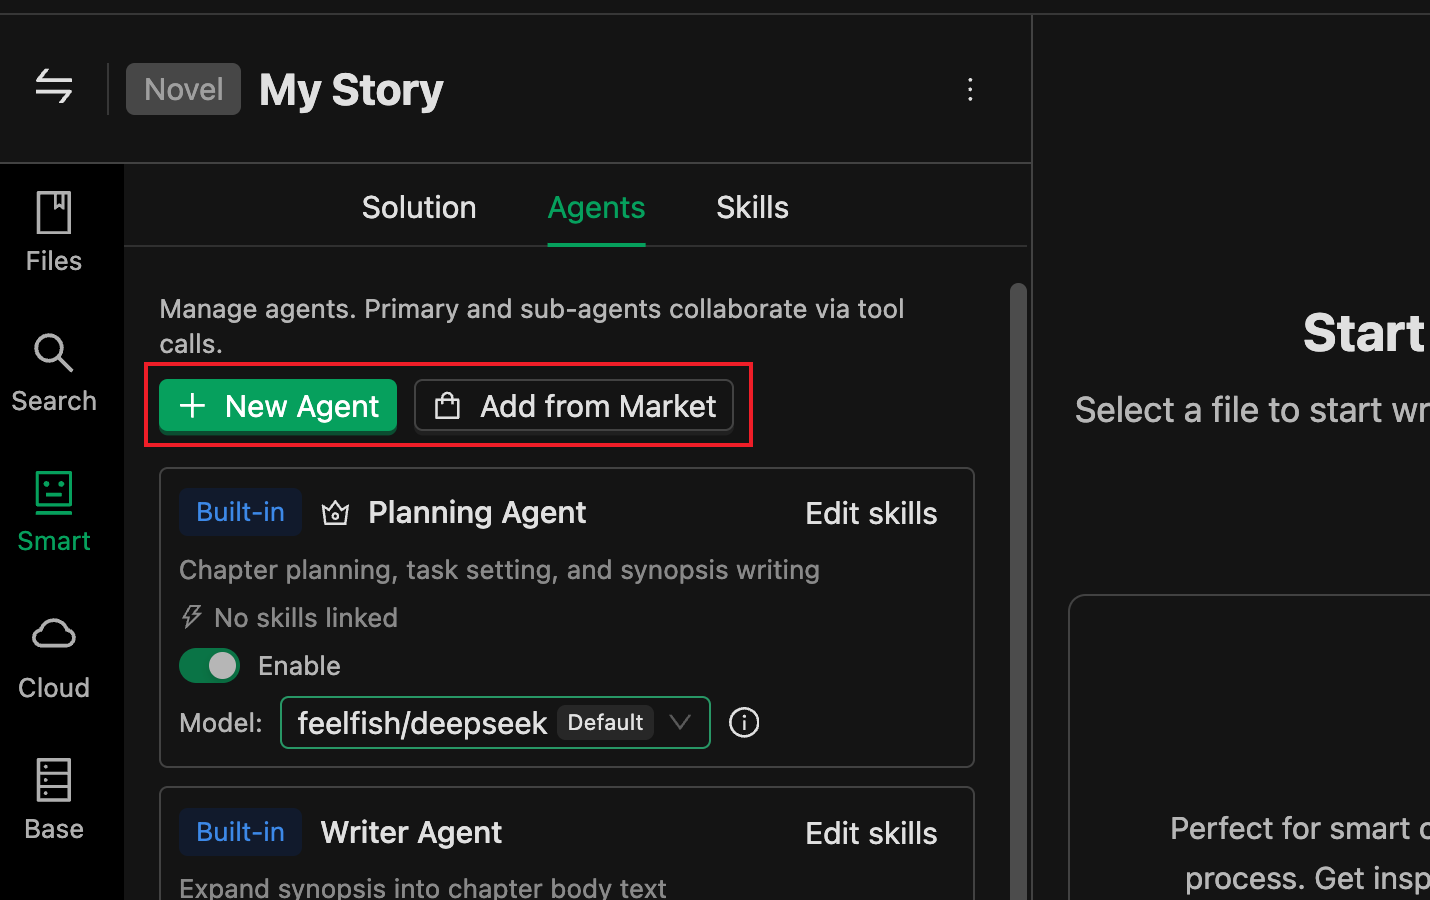Click the Add from Market button
Image resolution: width=1430 pixels, height=900 pixels.
pyautogui.click(x=574, y=406)
